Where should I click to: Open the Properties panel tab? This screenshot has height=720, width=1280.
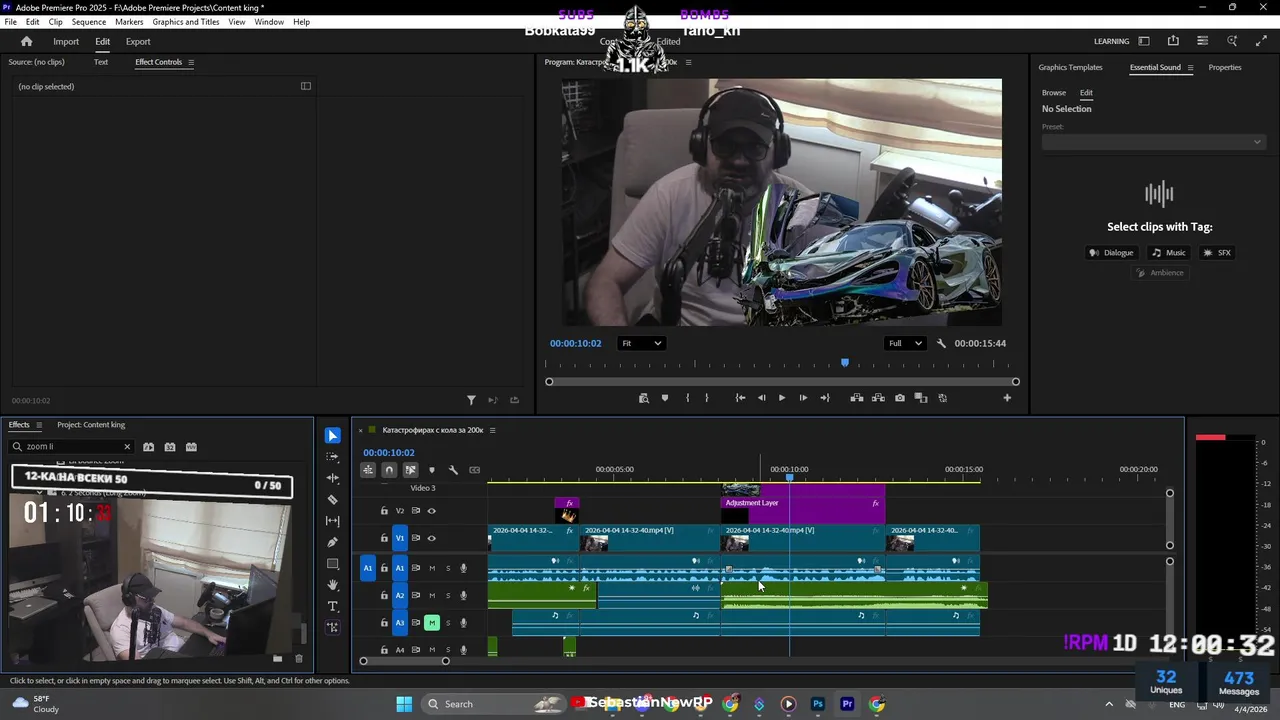pos(1225,68)
